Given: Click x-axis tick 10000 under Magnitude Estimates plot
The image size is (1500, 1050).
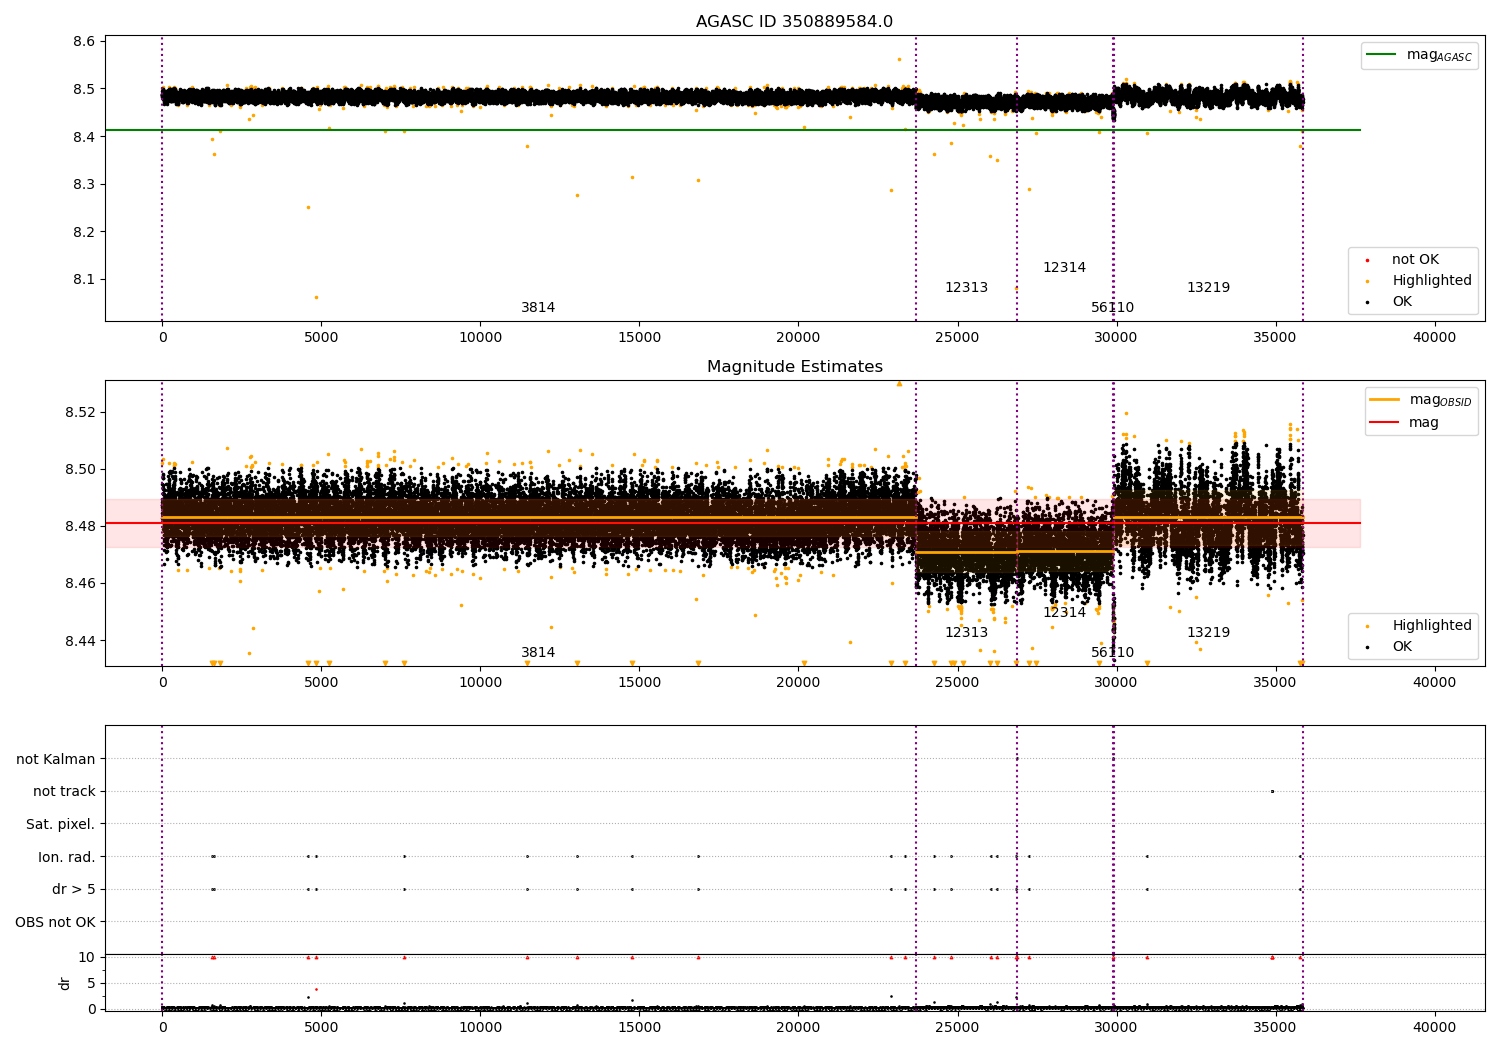Looking at the screenshot, I should 480,683.
